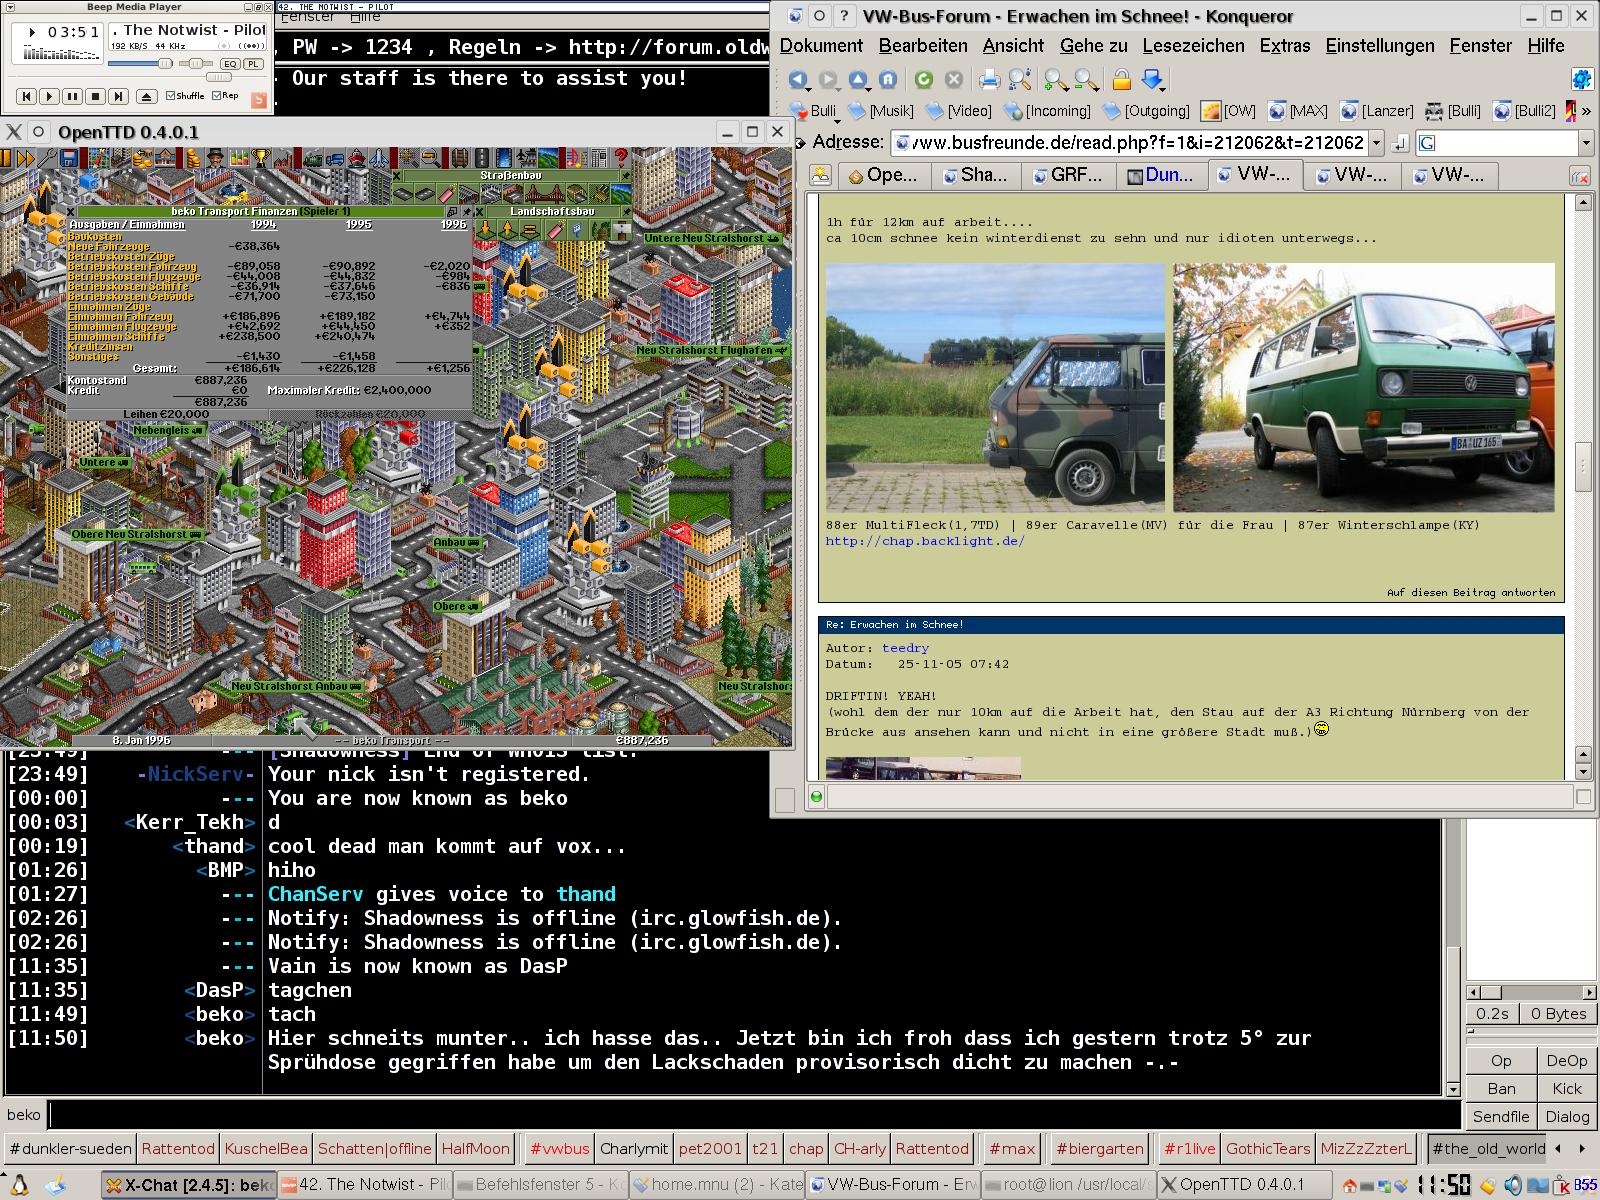Toggle the PL playlist button
1600x1200 pixels.
coord(253,64)
